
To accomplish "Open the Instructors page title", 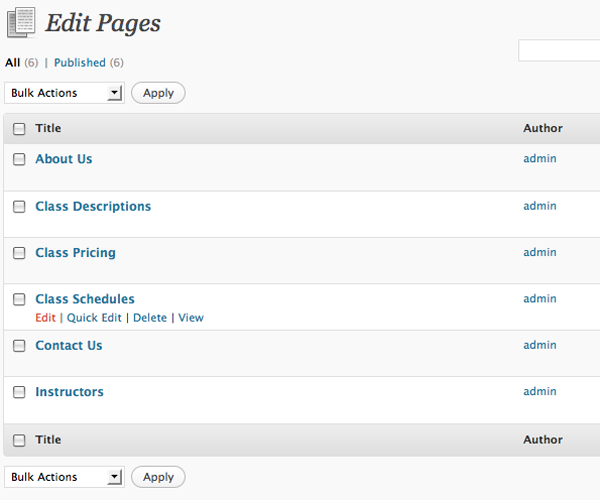I will pos(70,392).
